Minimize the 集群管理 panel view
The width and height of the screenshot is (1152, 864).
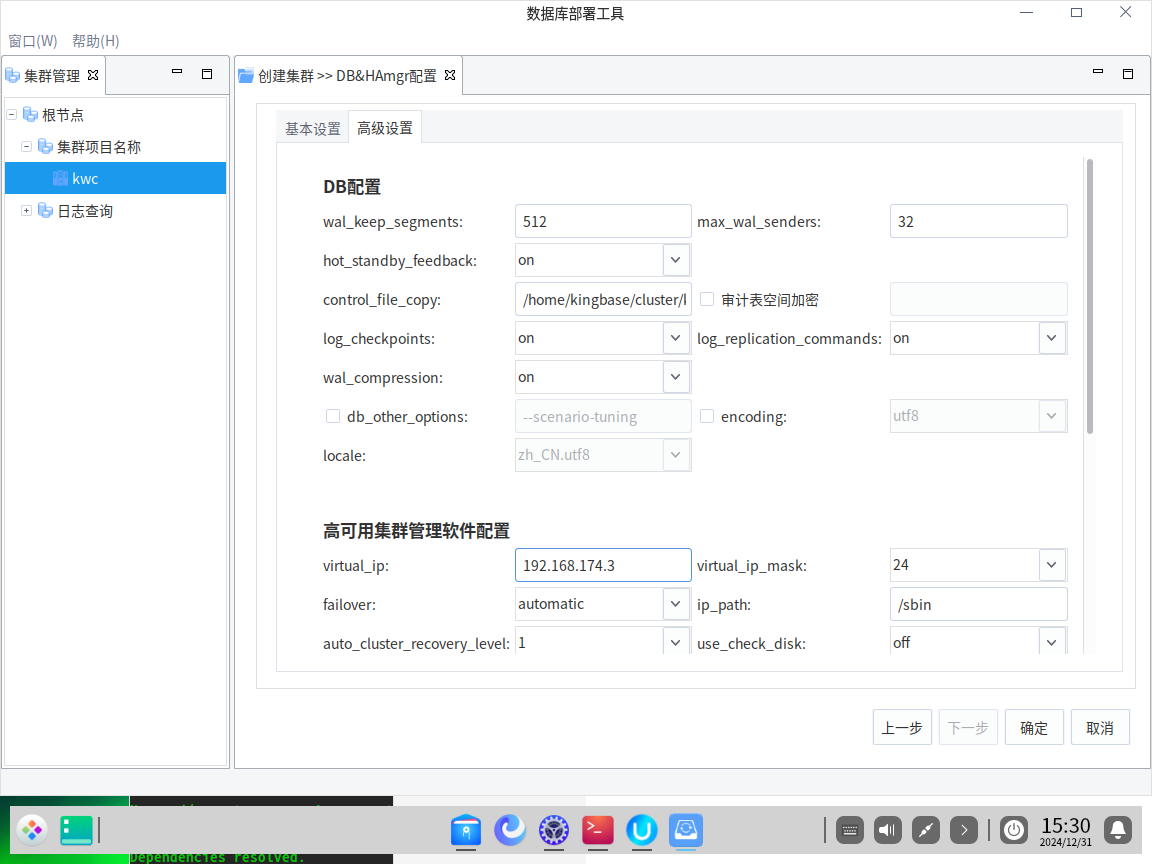pos(177,73)
